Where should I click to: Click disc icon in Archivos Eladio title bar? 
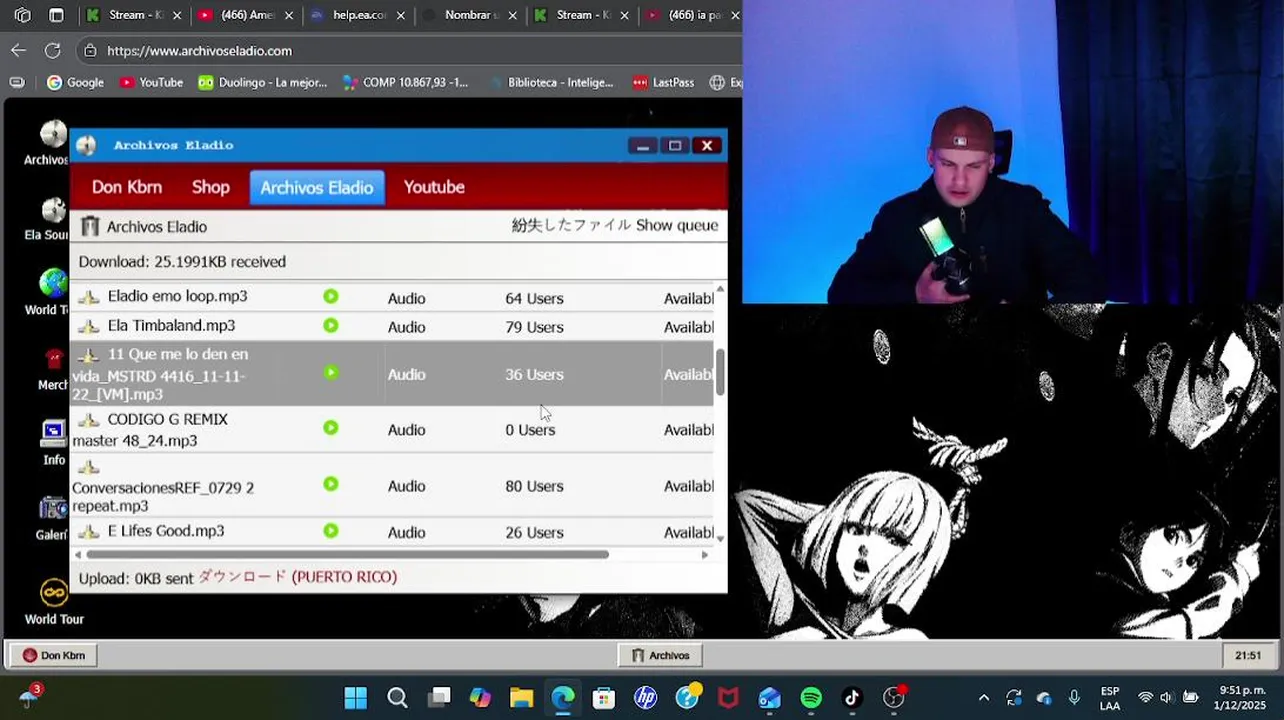click(87, 146)
